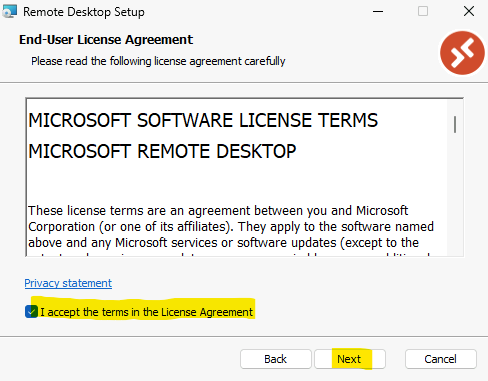Click the Remote Desktop Setup title bar icon
The height and width of the screenshot is (381, 488).
point(9,11)
